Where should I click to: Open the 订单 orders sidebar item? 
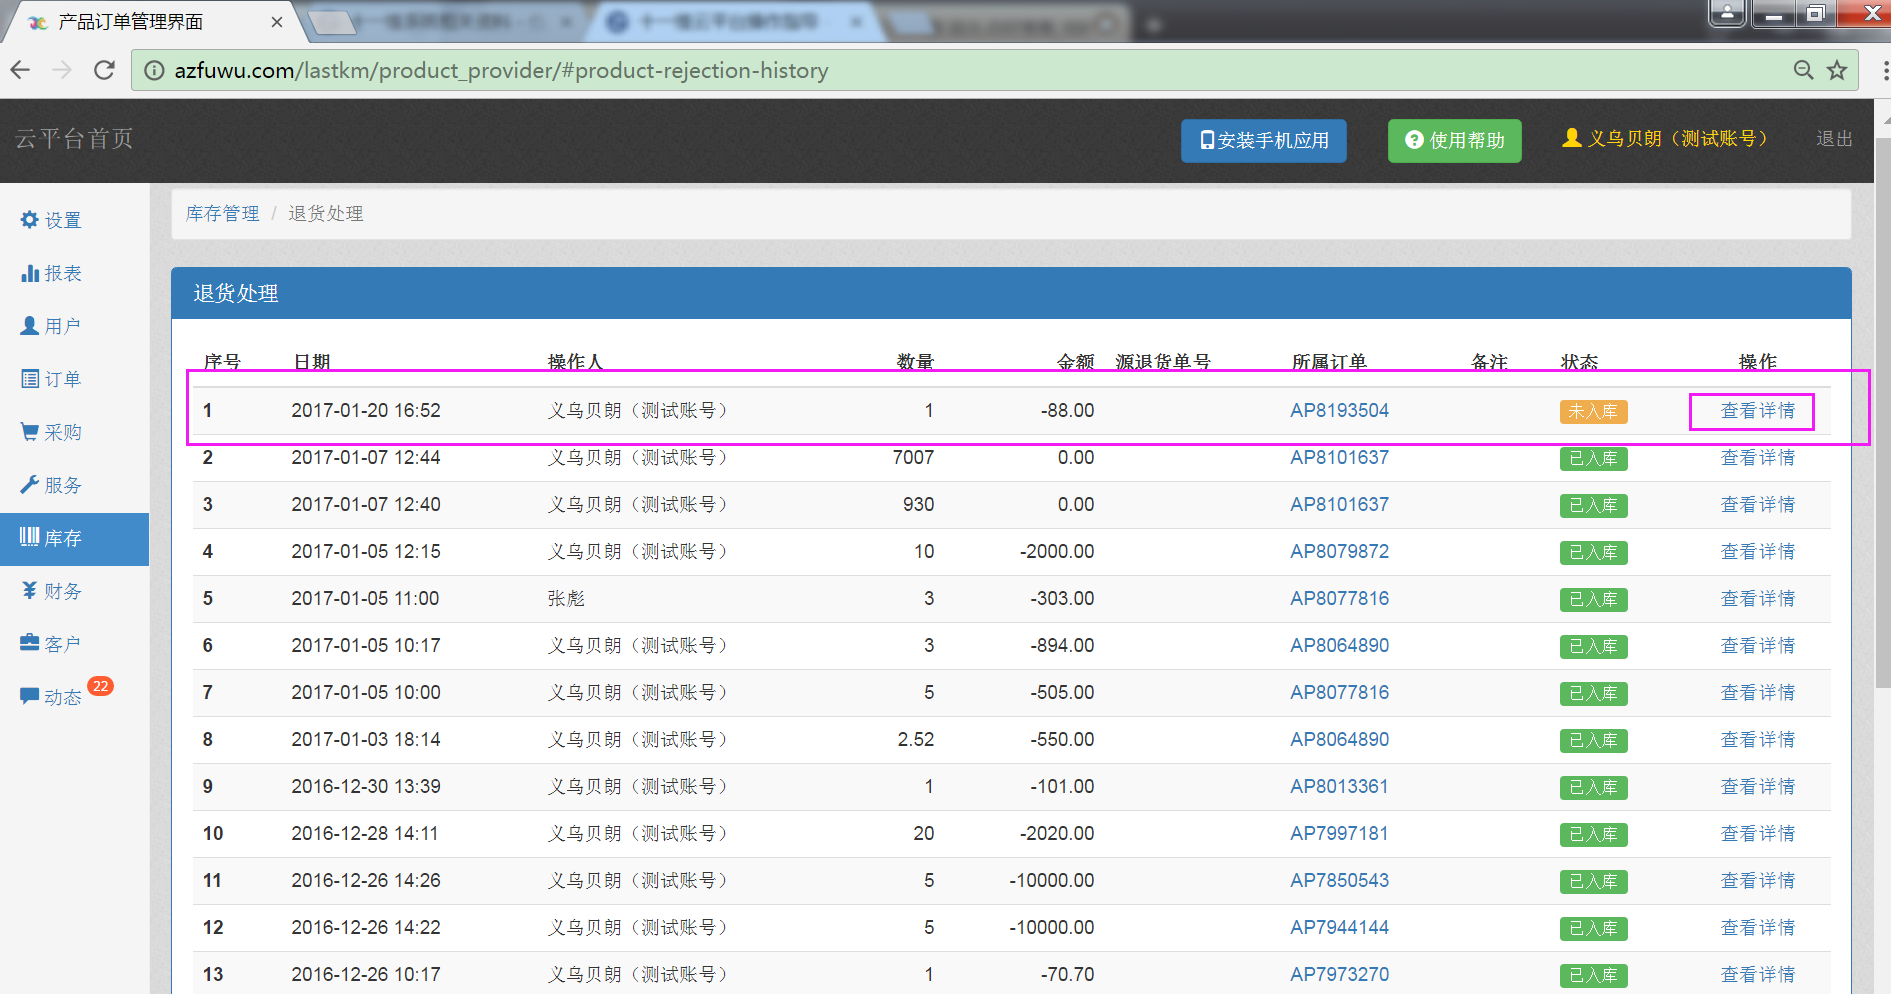tap(51, 379)
